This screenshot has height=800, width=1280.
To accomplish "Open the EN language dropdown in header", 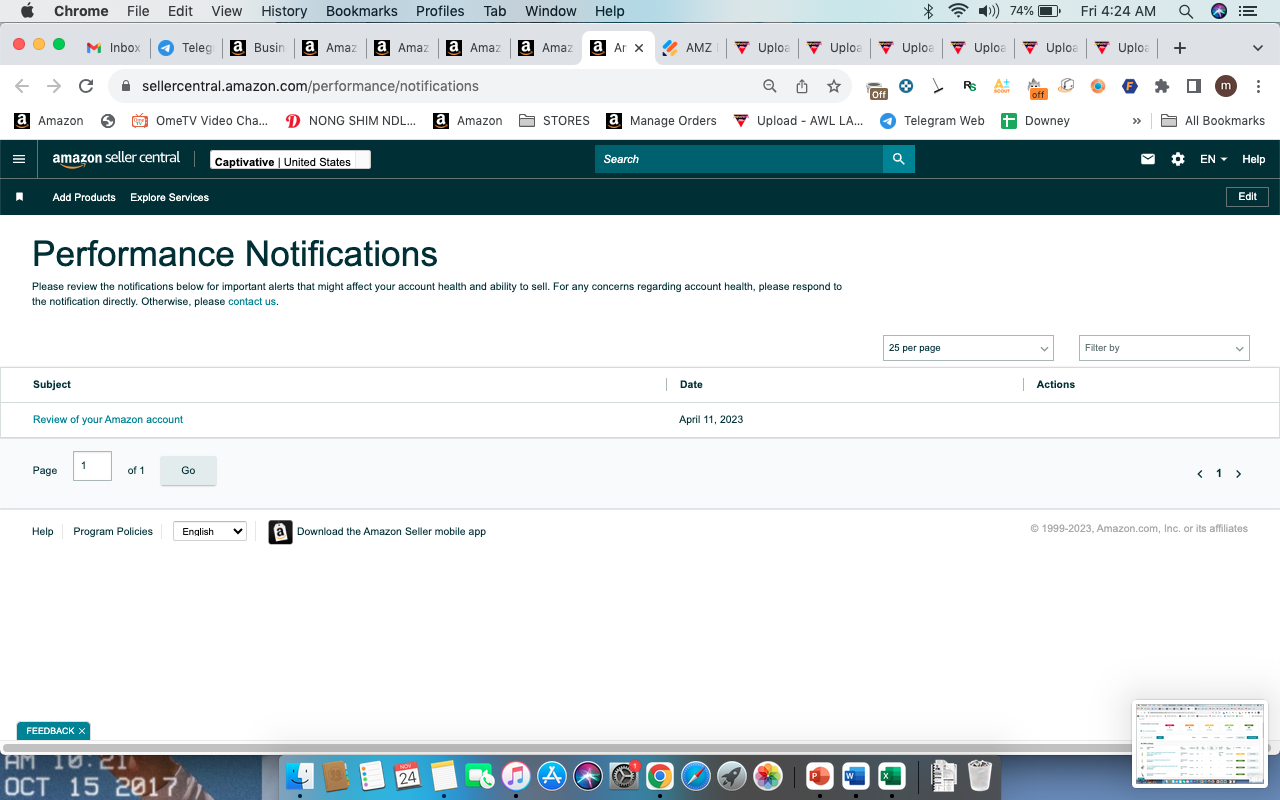I will (x=1213, y=159).
